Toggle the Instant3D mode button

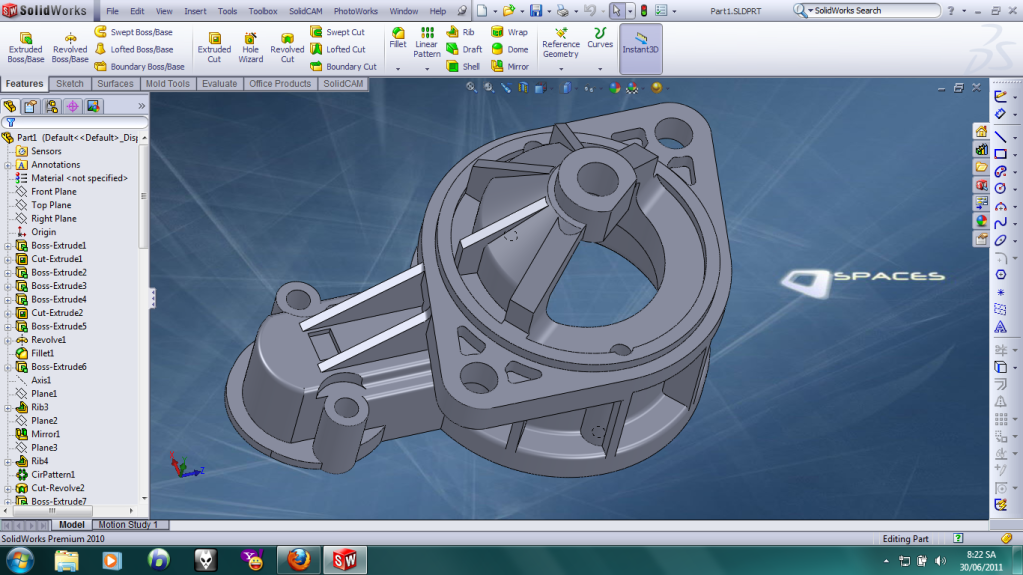click(x=641, y=48)
